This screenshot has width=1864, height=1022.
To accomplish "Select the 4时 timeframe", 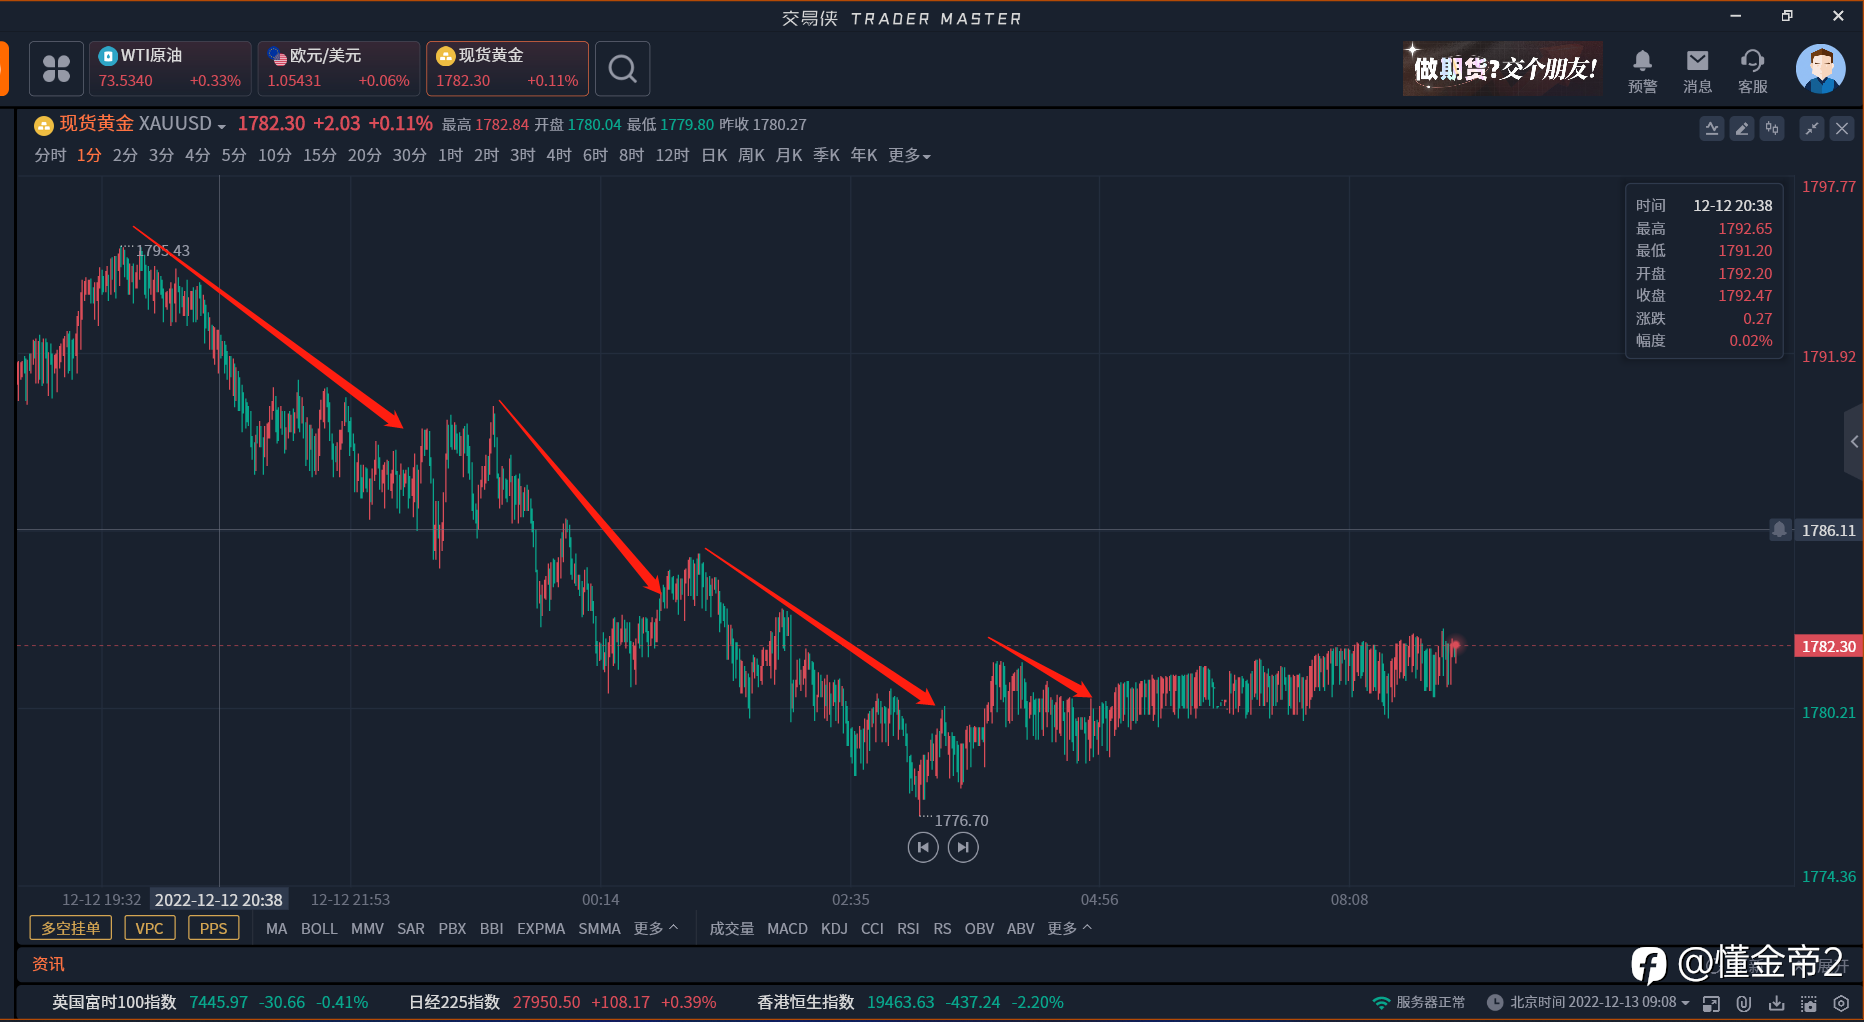I will coord(559,156).
